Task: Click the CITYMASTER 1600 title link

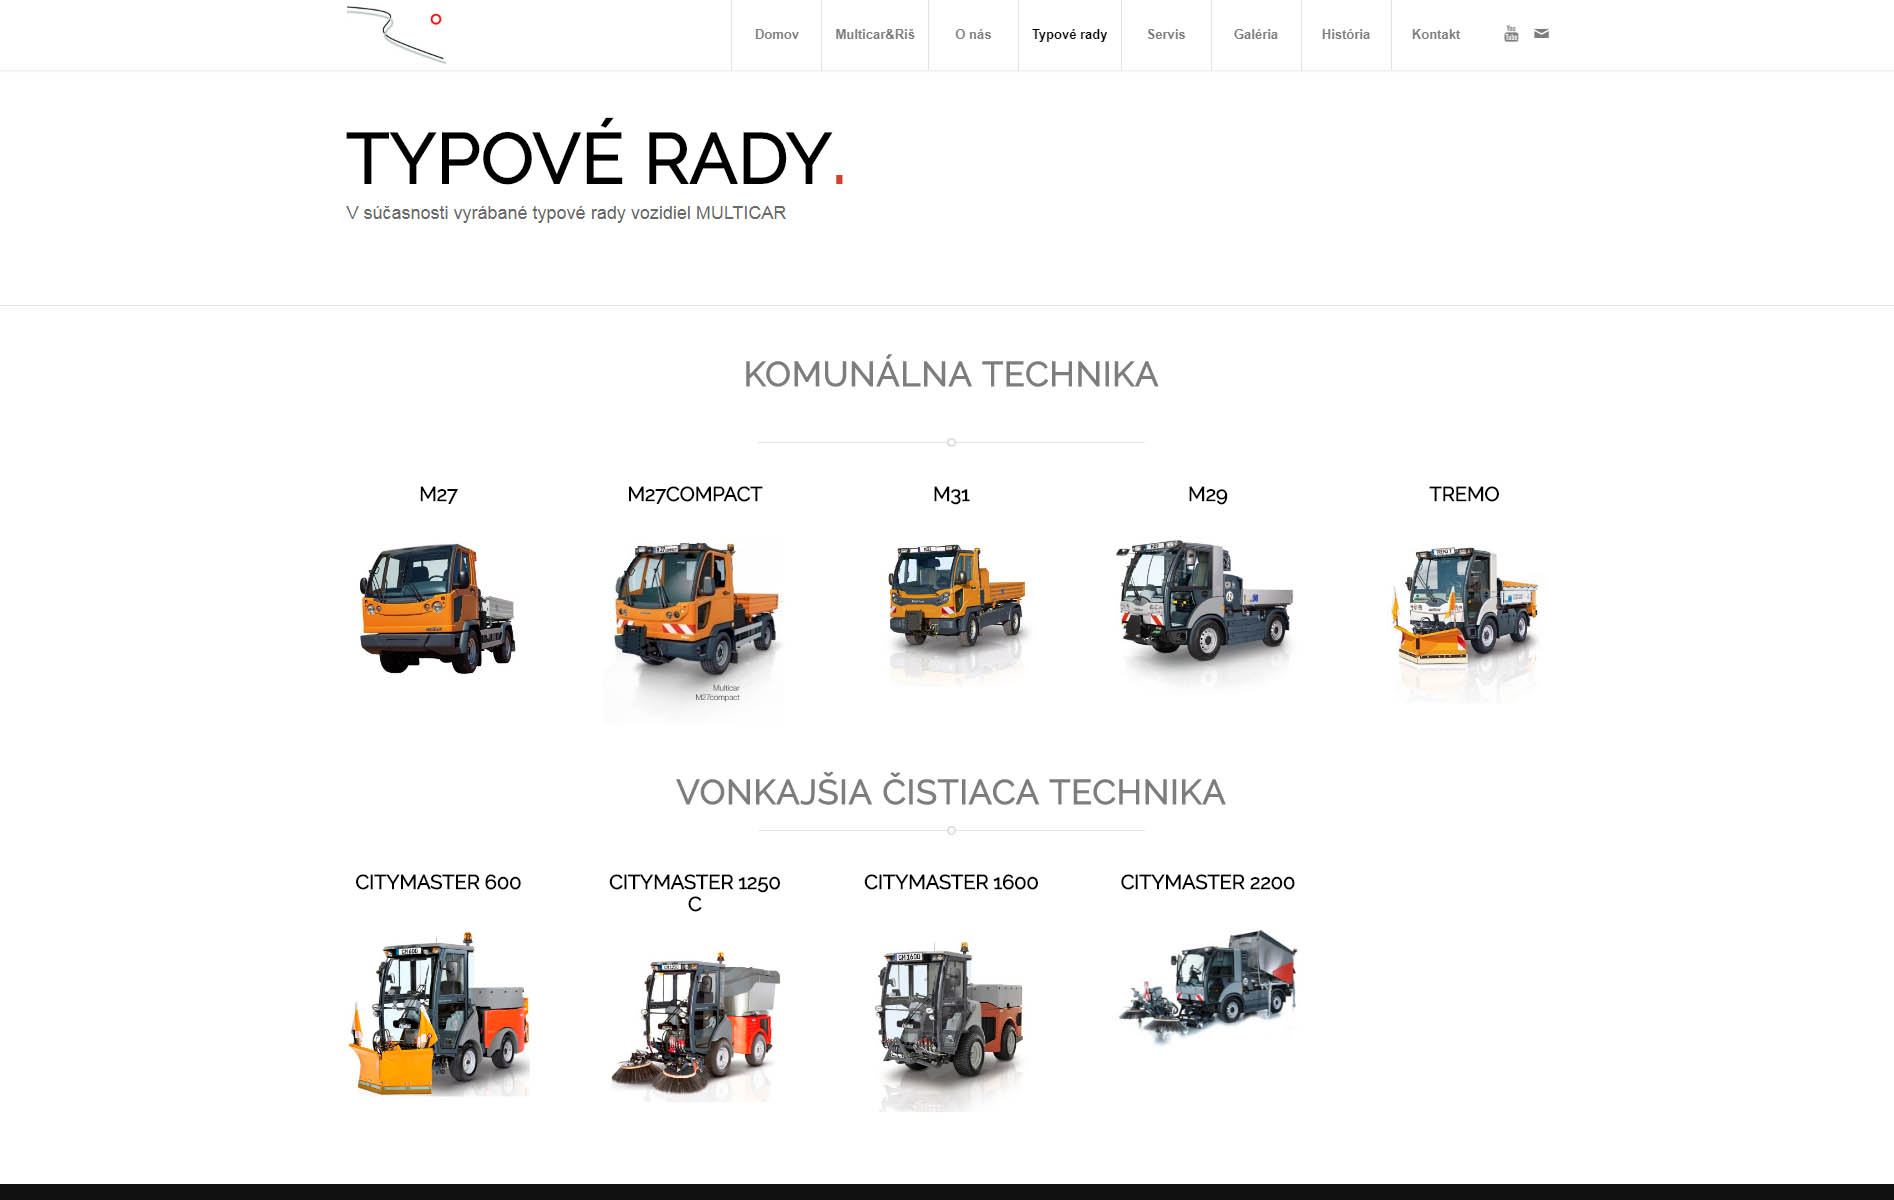Action: coord(951,882)
